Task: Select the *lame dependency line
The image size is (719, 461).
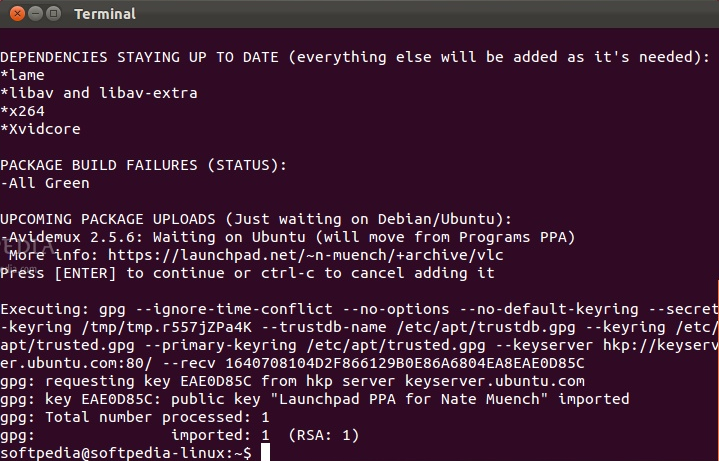Action: [x=22, y=75]
